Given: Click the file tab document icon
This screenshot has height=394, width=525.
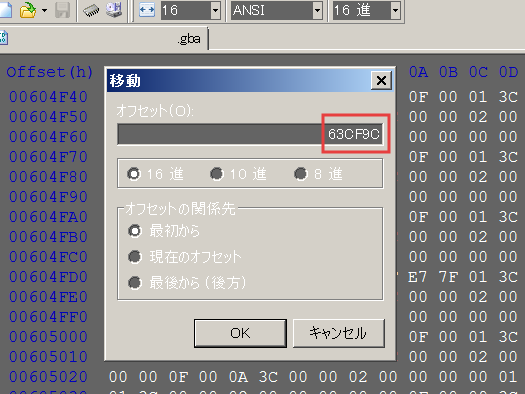Looking at the screenshot, I should pos(4,37).
